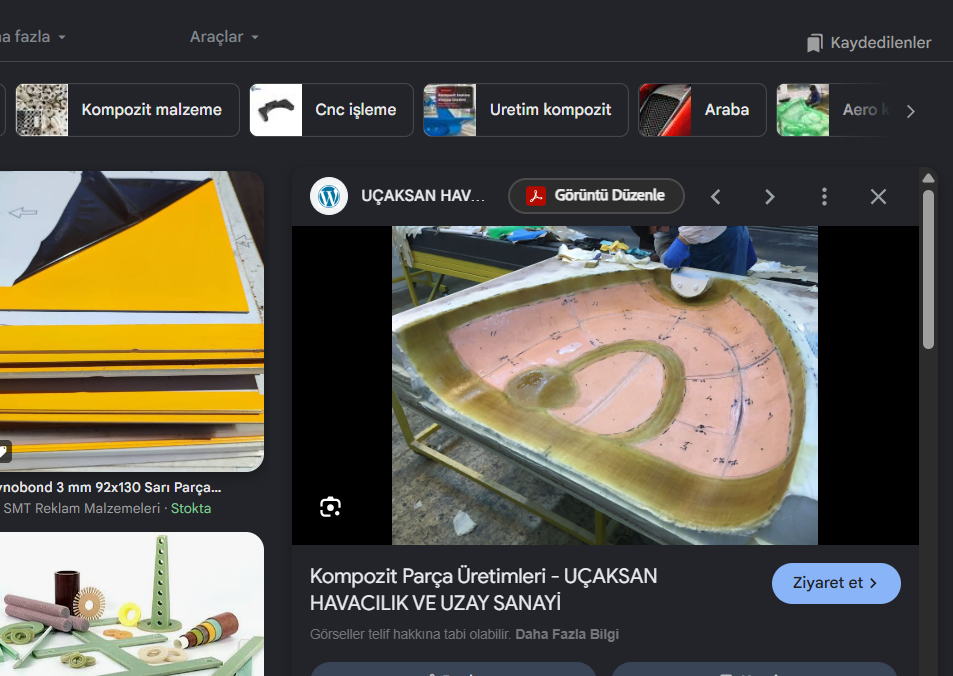Screen dimensions: 953x676
Task: Open yellow composite panel thumbnail
Action: pyautogui.click(x=132, y=321)
